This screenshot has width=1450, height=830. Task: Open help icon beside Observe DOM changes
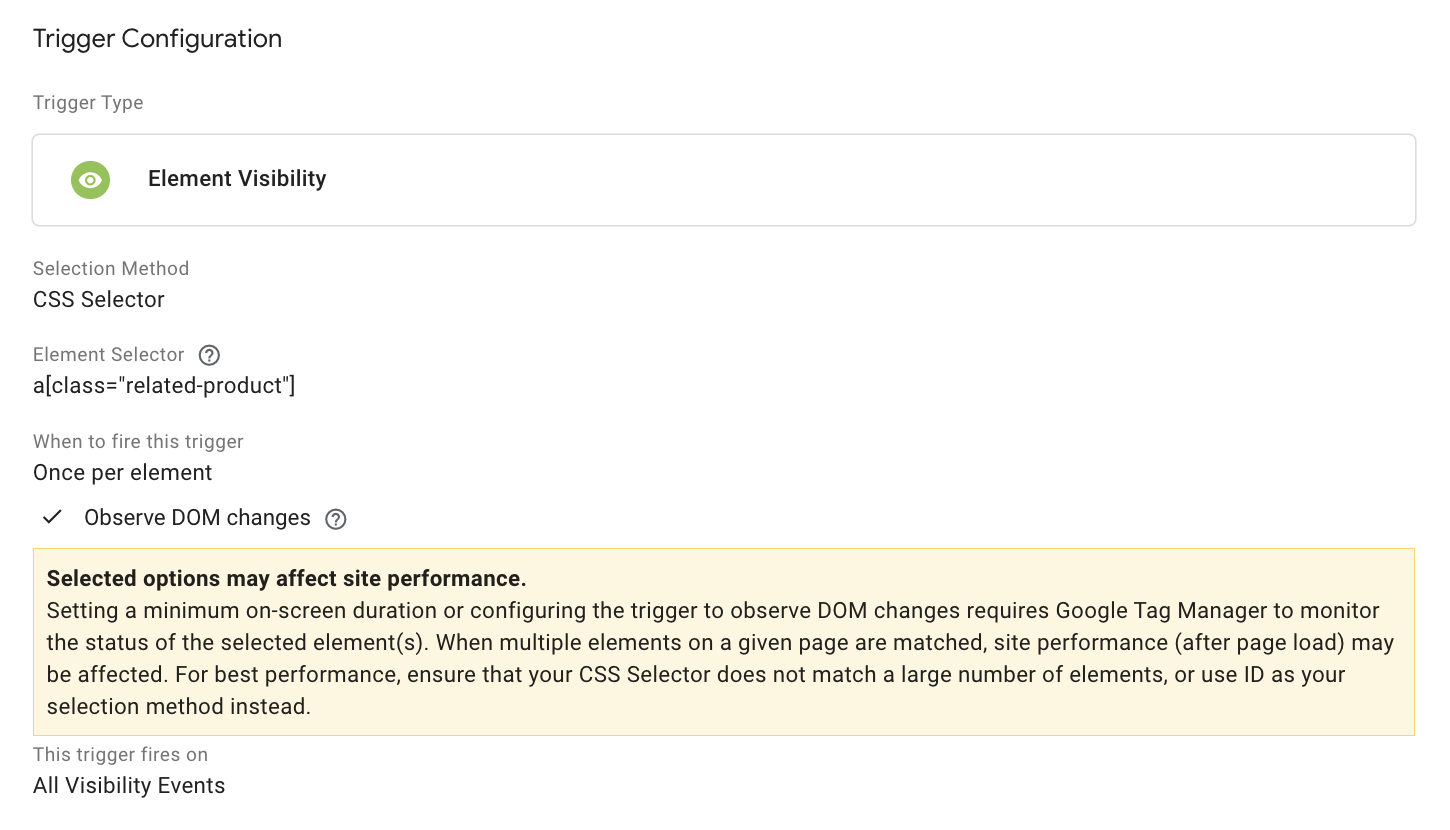coord(336,519)
